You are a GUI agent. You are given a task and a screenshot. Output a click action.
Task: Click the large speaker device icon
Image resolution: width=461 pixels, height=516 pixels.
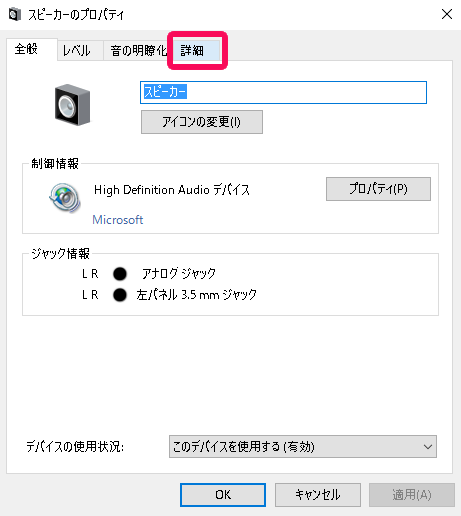[72, 105]
